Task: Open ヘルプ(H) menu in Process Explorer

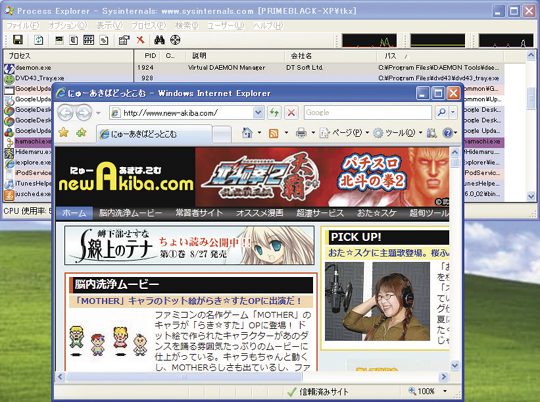Action: [268, 25]
